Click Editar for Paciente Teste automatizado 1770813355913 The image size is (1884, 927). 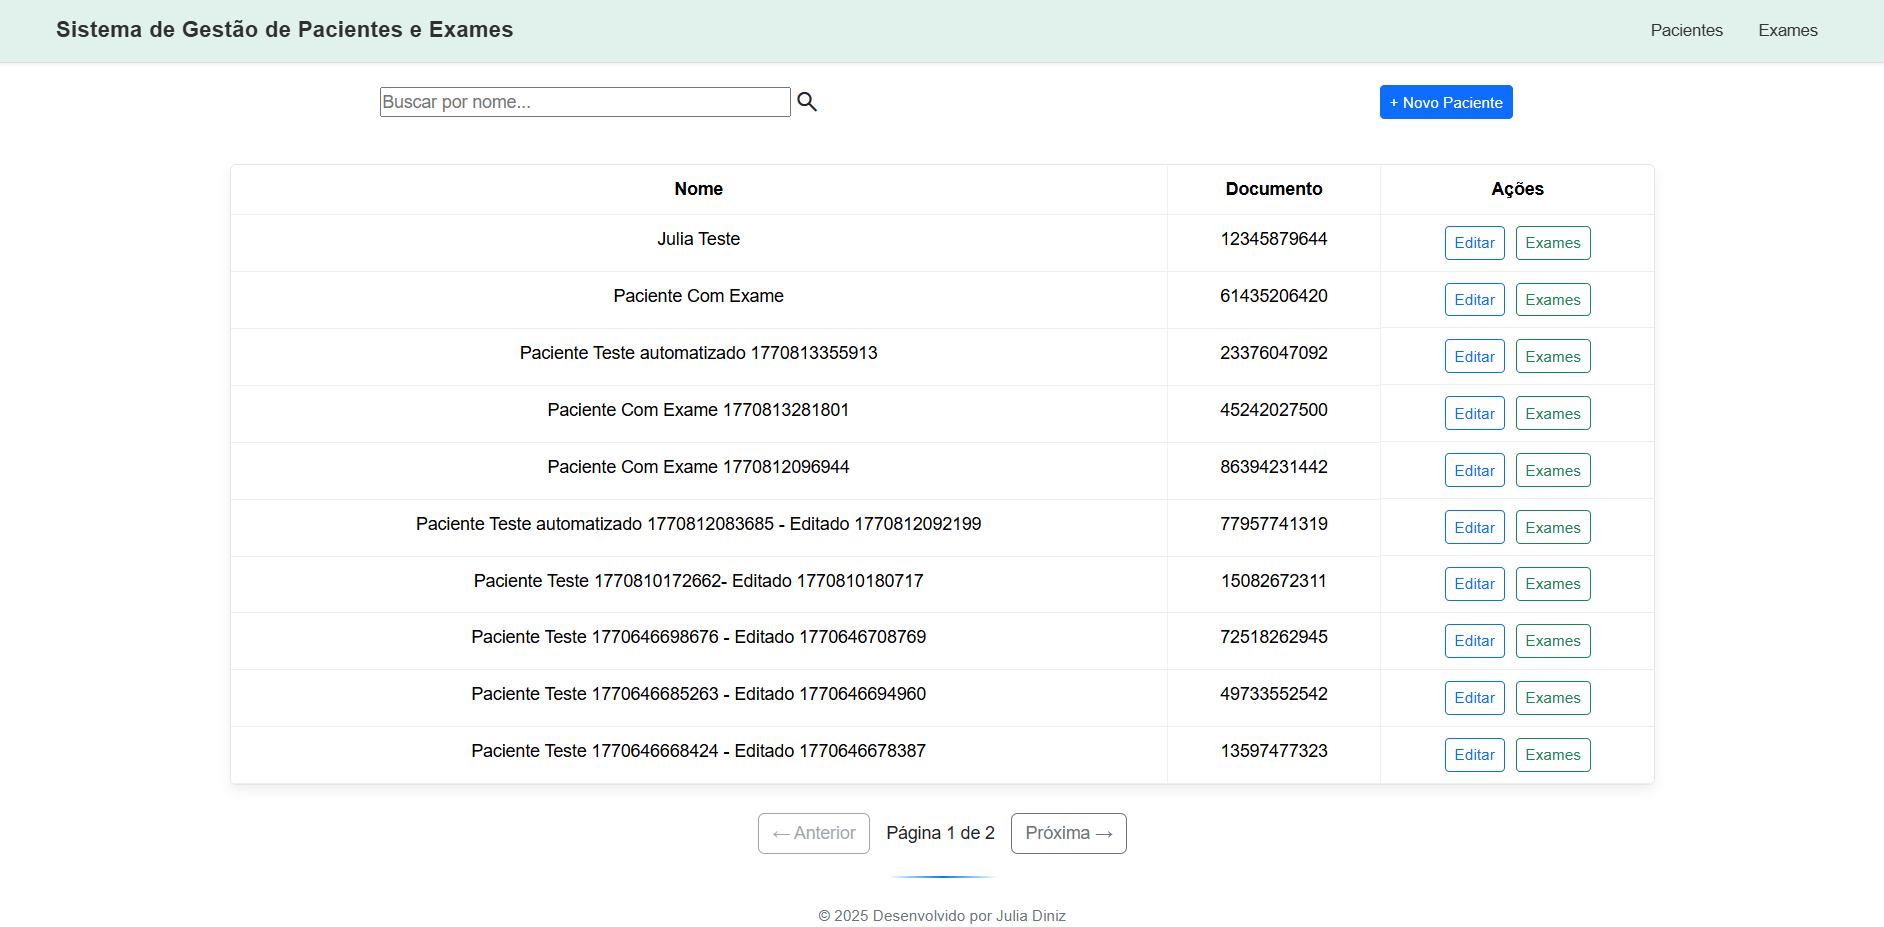pos(1474,357)
